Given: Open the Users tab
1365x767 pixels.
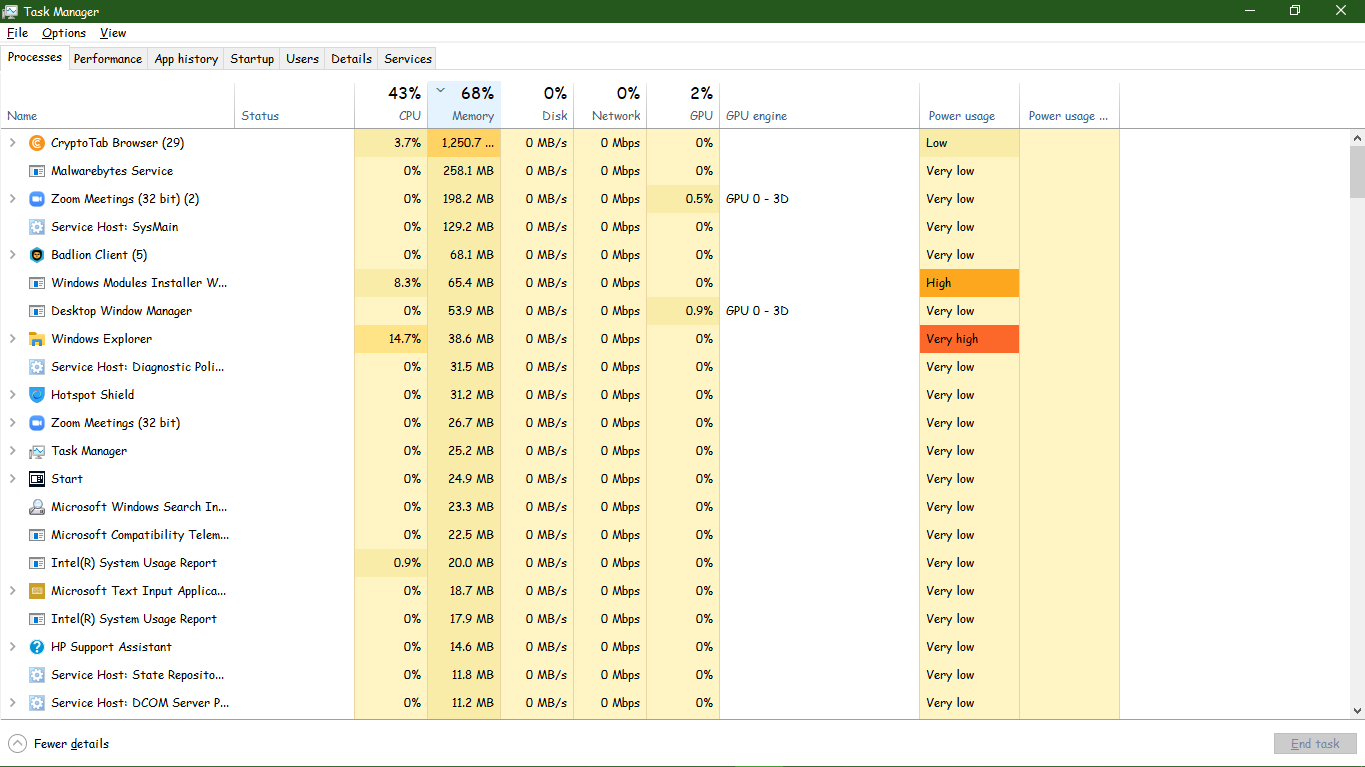Looking at the screenshot, I should click(302, 59).
